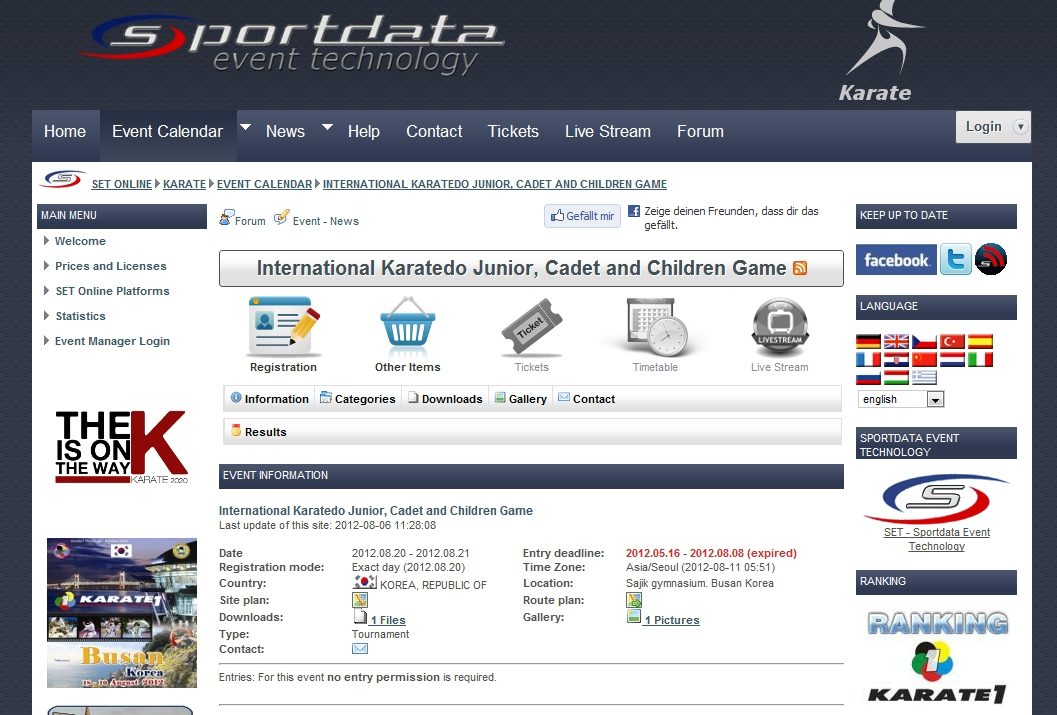
Task: Follow the event name breadcrumb link
Action: tap(495, 184)
